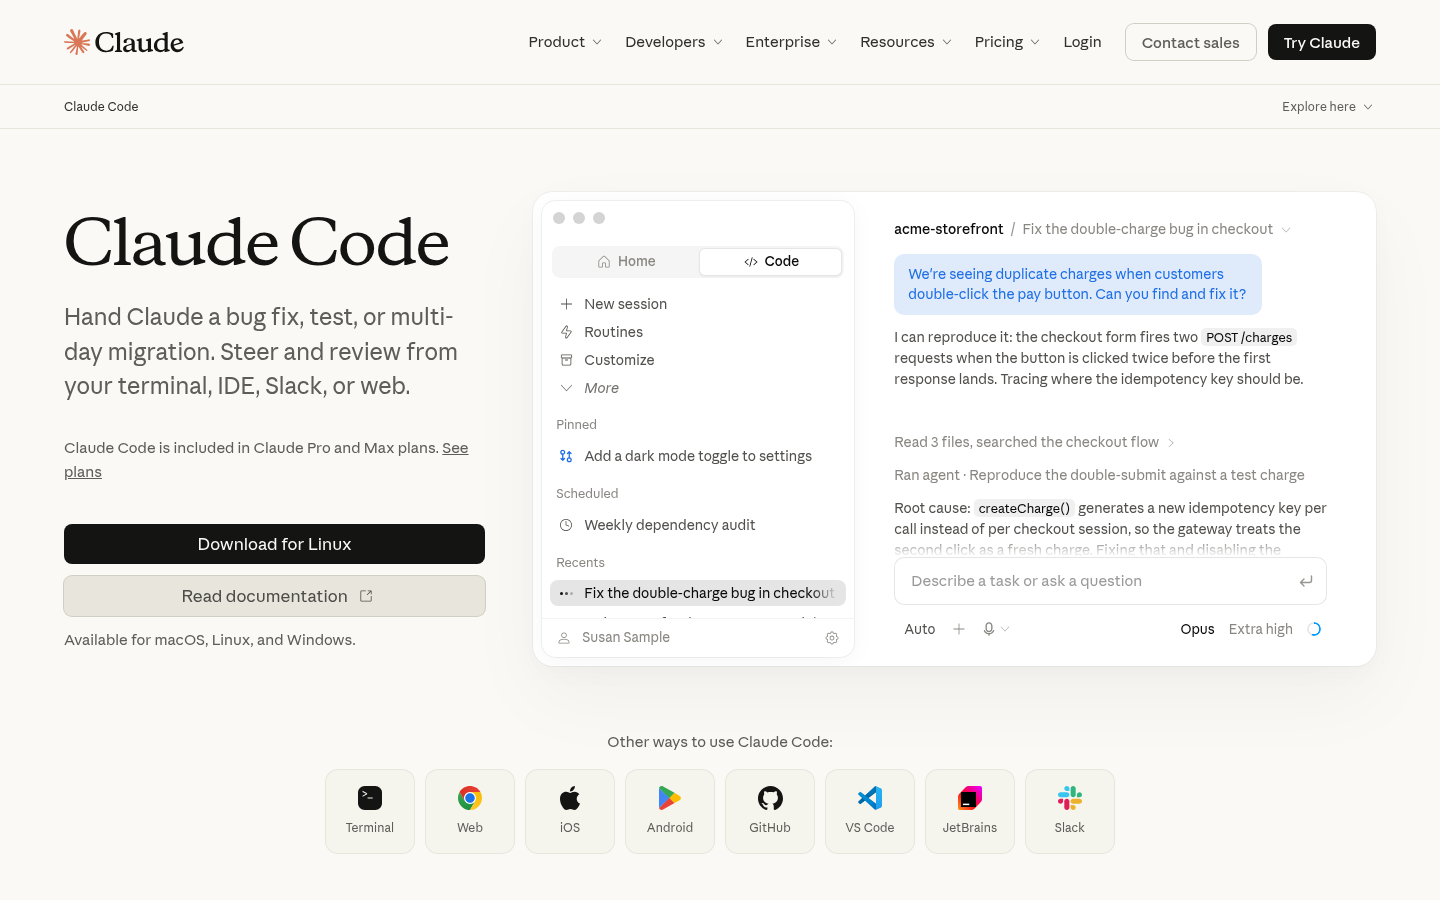Expand the Read 3 files step
The width and height of the screenshot is (1440, 900).
[1035, 442]
